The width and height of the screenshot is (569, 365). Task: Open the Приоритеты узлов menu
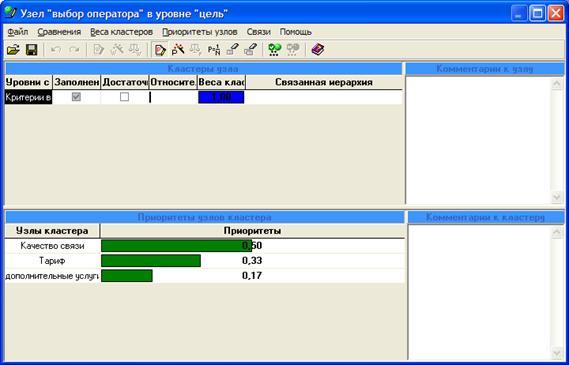[x=200, y=32]
